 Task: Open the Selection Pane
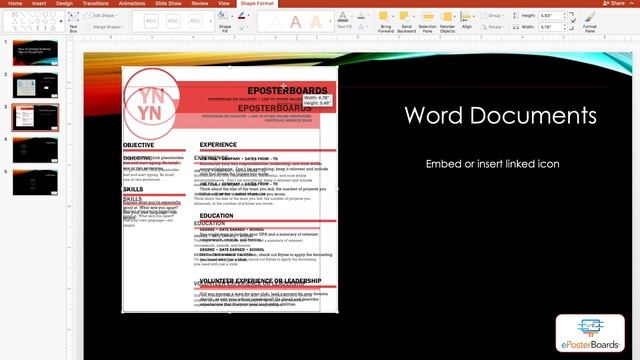(x=427, y=22)
